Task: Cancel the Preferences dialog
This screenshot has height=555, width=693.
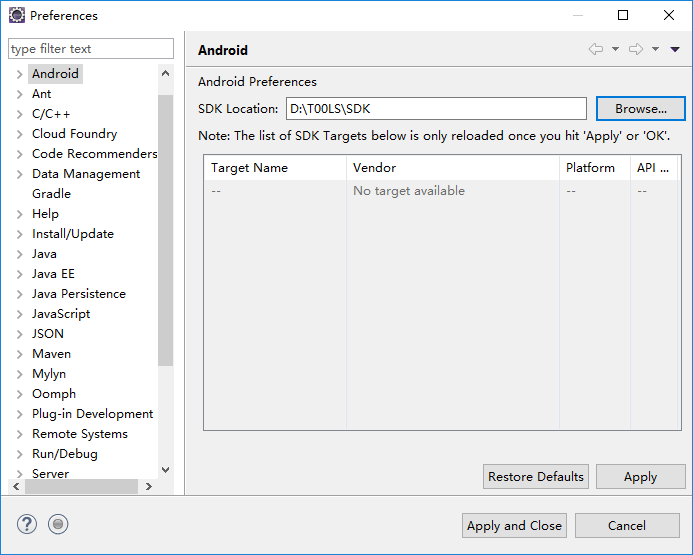Action: (627, 525)
